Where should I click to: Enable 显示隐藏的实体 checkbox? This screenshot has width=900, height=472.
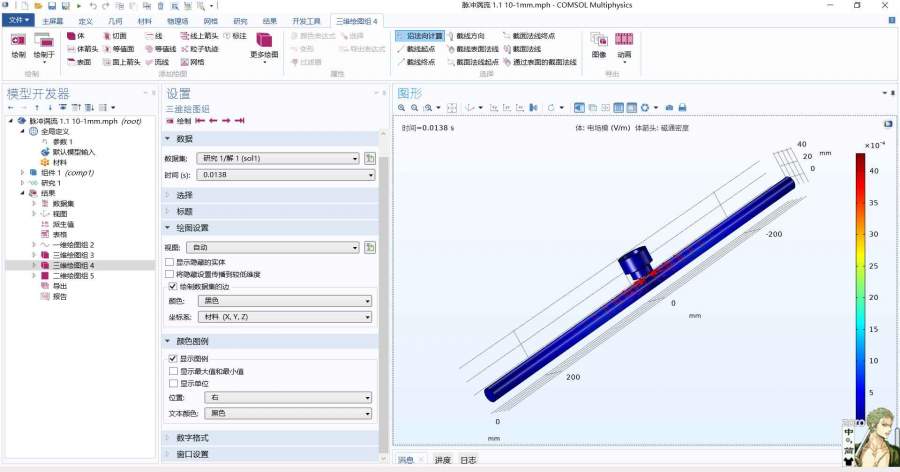(x=169, y=262)
